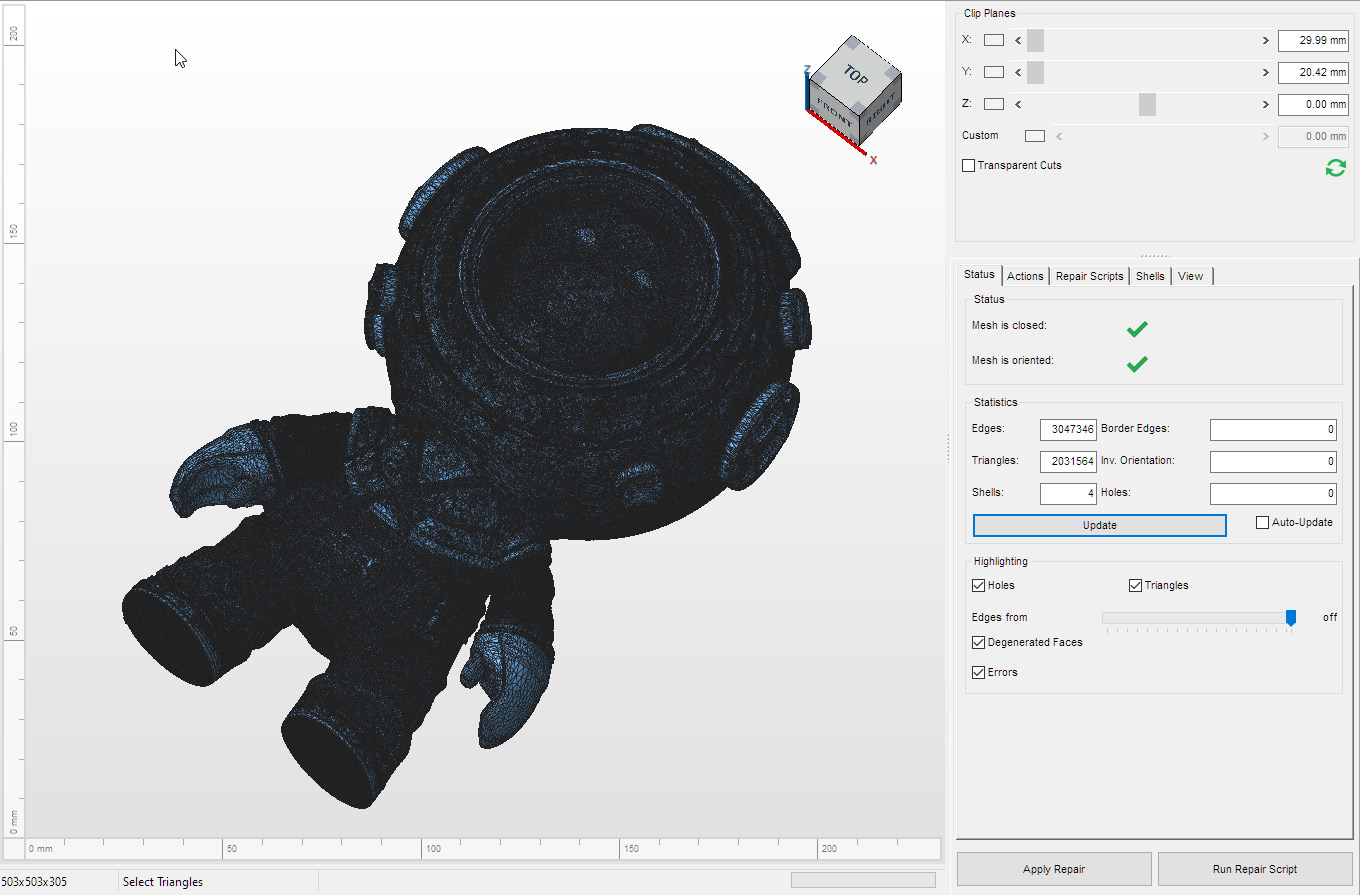Open the Shells tab
The width and height of the screenshot is (1360, 895).
(1150, 276)
